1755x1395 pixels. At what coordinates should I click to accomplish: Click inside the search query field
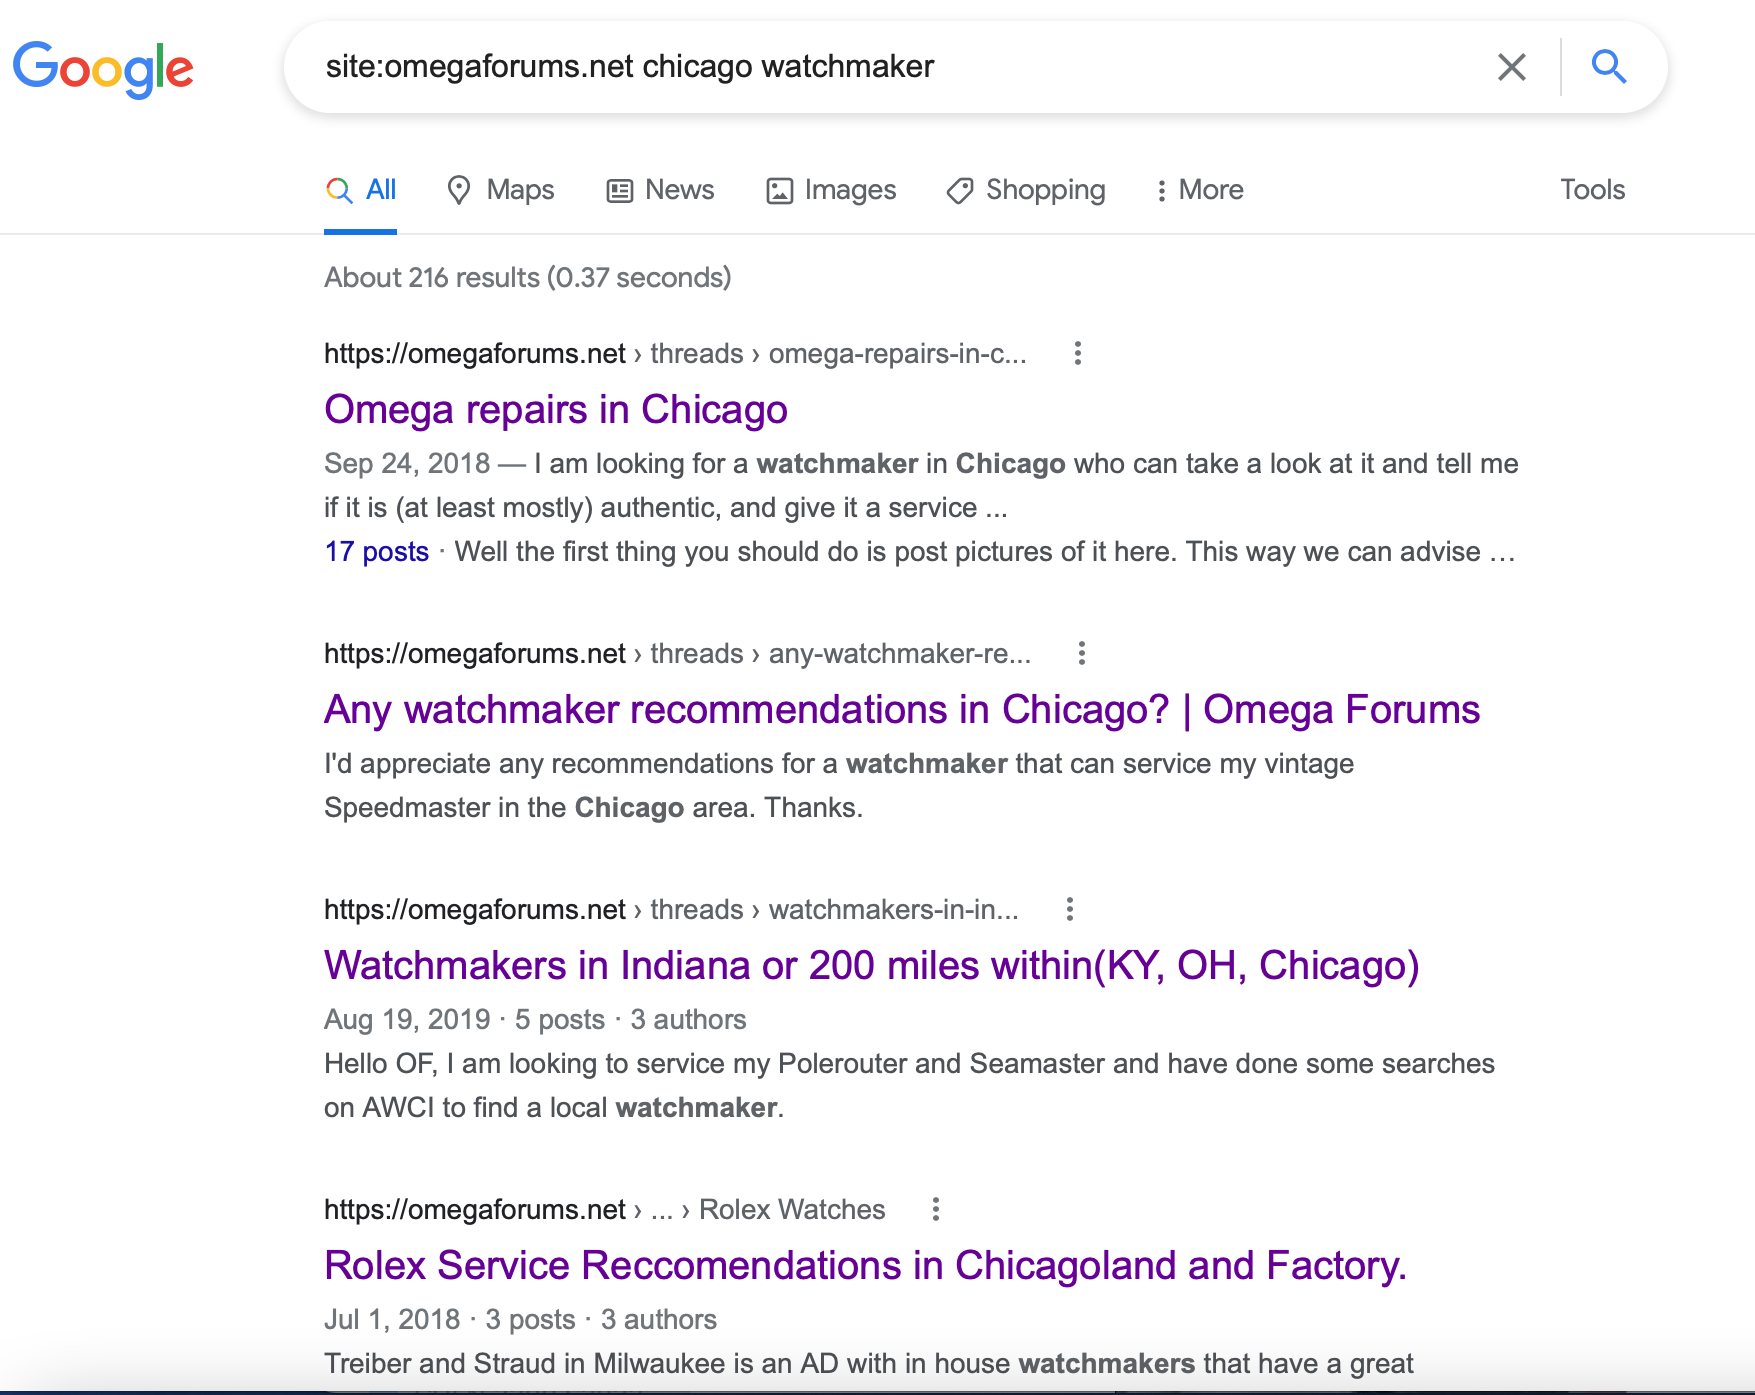pyautogui.click(x=900, y=67)
